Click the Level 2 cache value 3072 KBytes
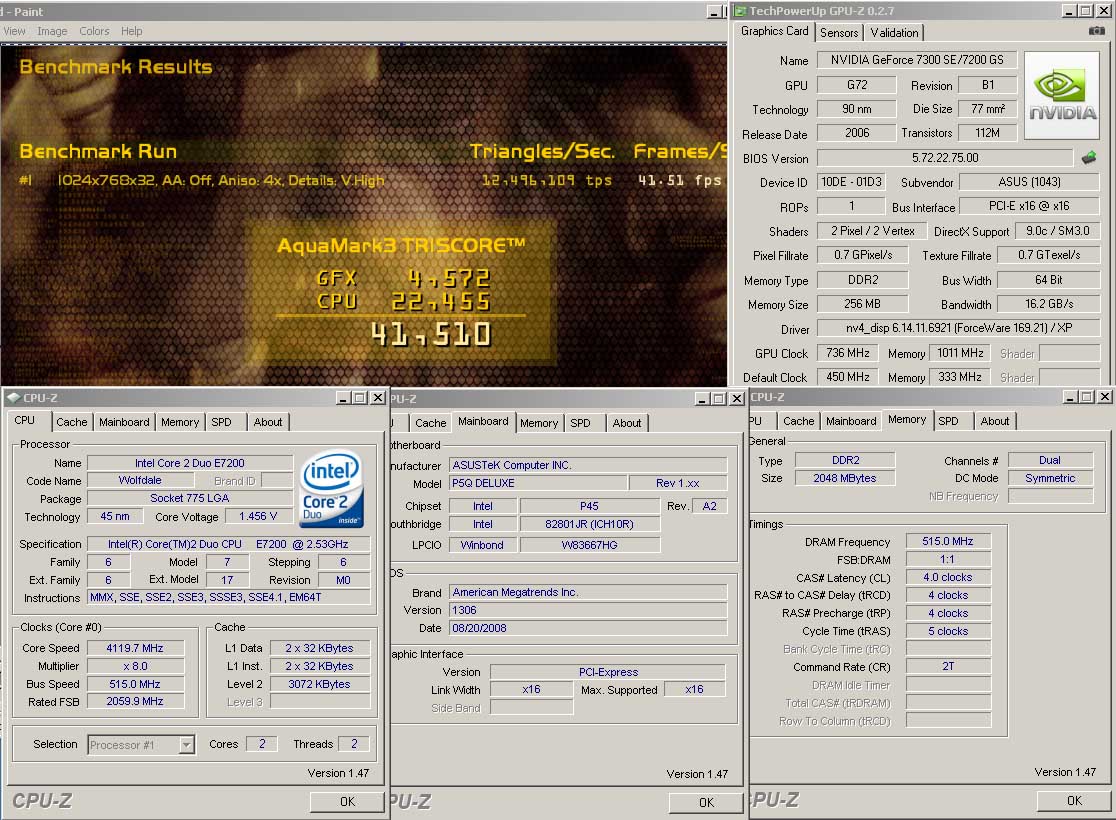The image size is (1116, 820). tap(319, 684)
